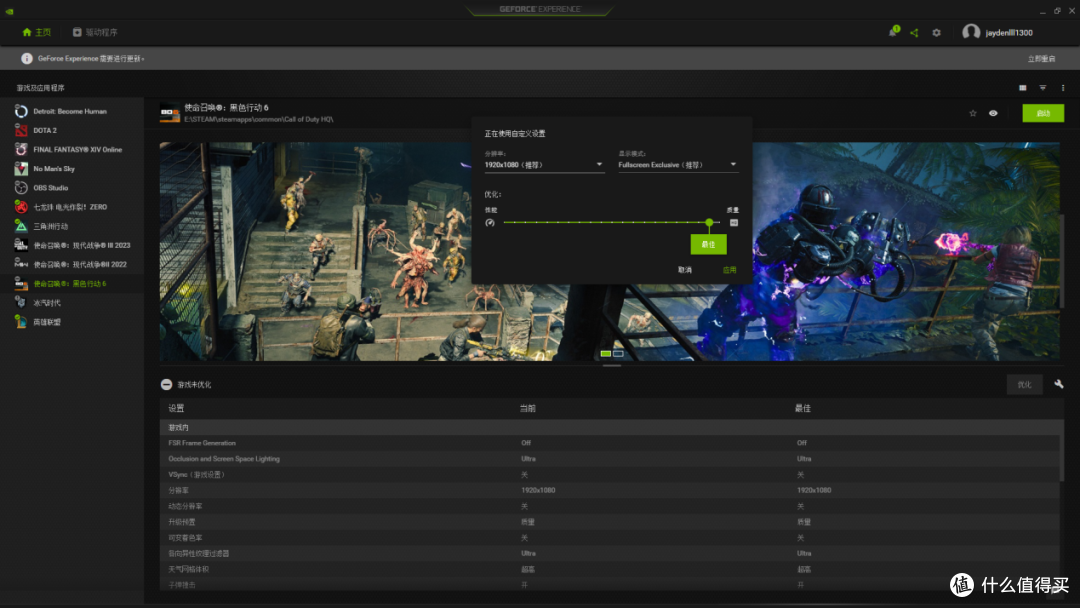This screenshot has width=1080, height=608.
Task: Go to the 主页 home tab
Action: tap(37, 32)
